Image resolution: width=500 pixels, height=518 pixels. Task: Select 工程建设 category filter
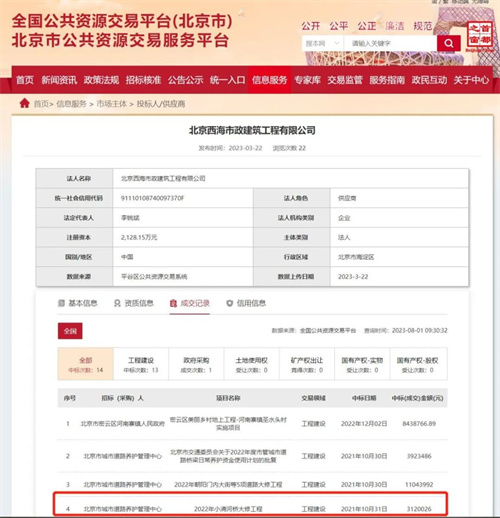coord(141,364)
